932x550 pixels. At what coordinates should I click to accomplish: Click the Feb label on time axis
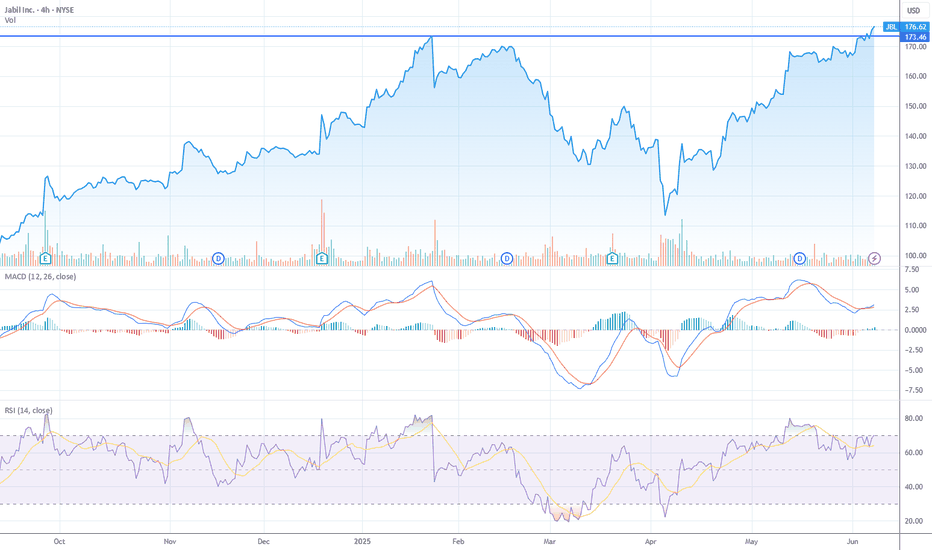pyautogui.click(x=458, y=541)
